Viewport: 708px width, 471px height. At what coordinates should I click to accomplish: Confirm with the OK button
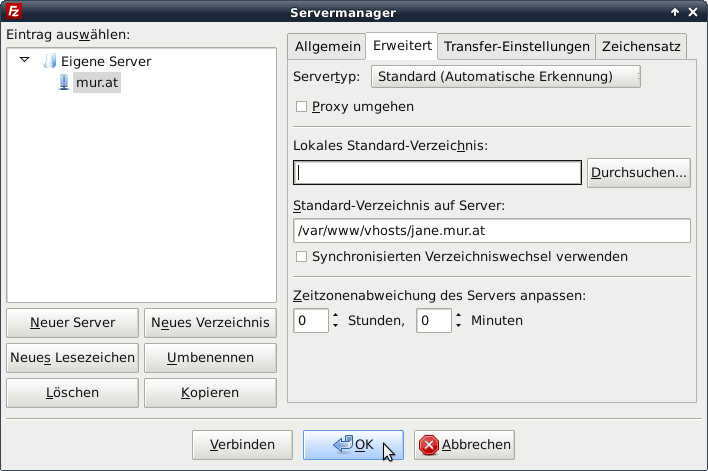352,444
